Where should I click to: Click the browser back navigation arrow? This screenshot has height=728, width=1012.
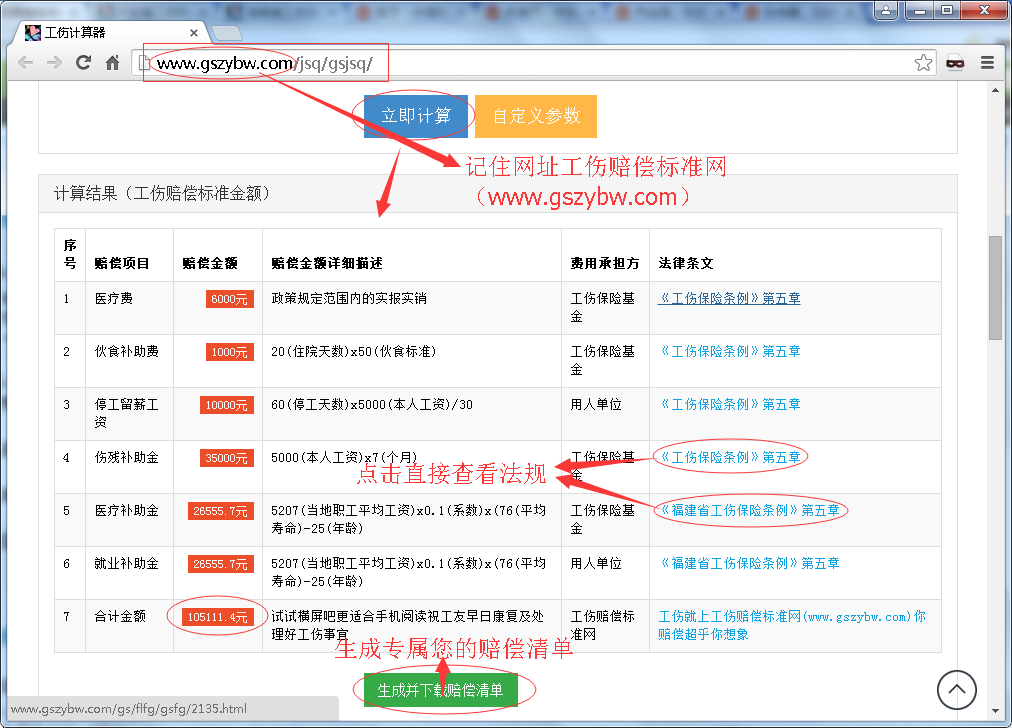(25, 62)
